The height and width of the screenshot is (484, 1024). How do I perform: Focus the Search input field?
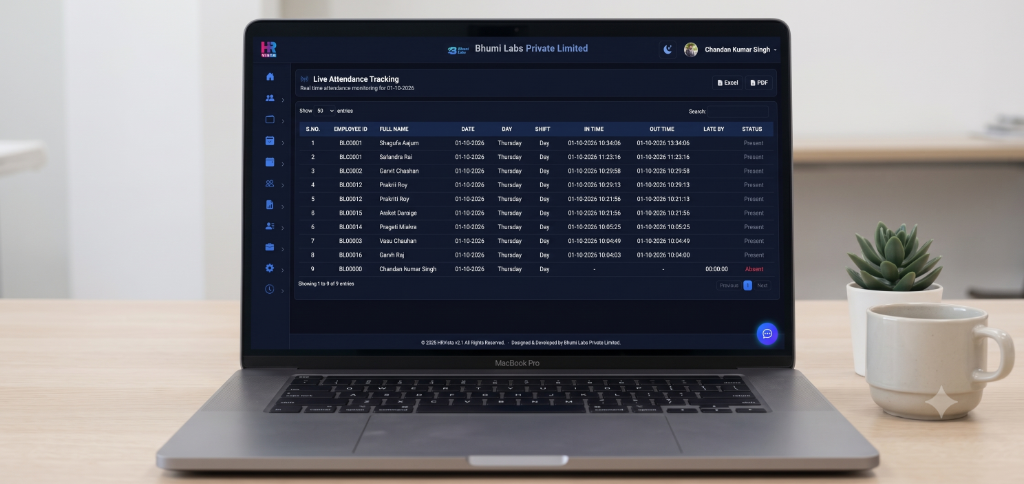(x=738, y=112)
